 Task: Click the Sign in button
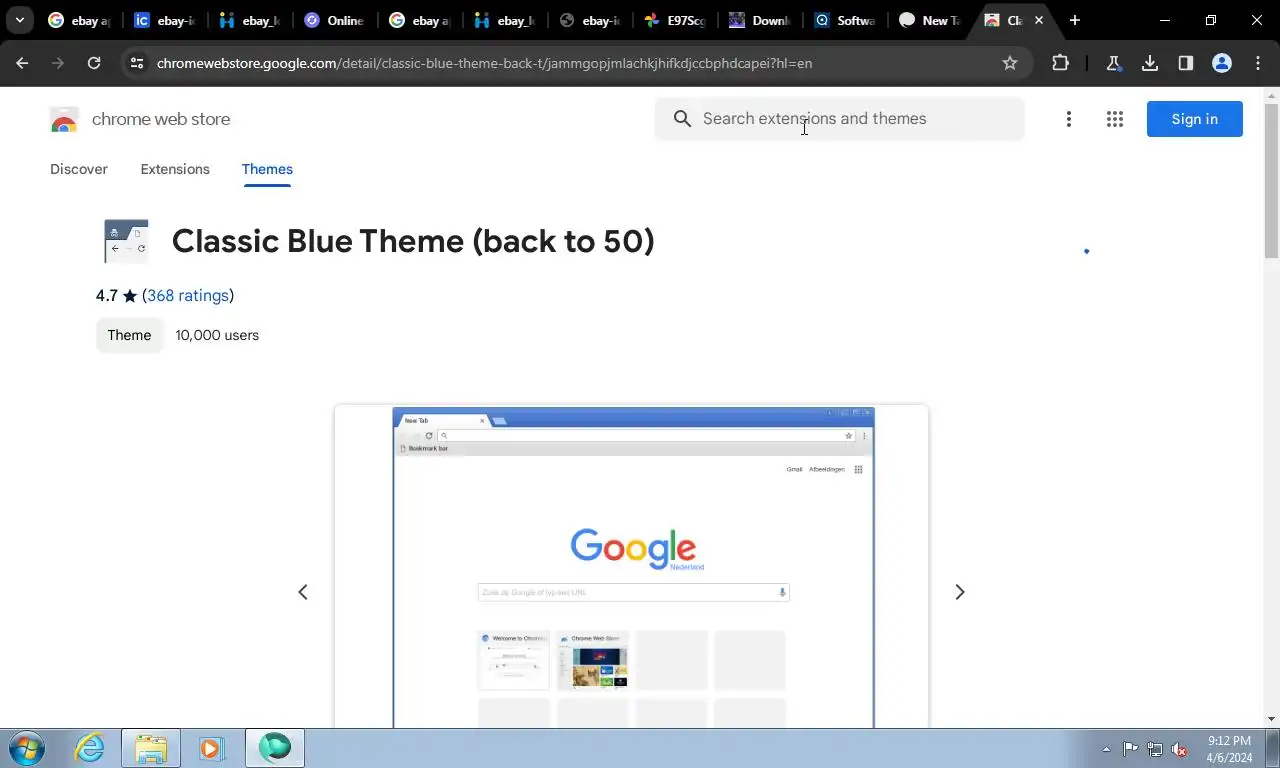tap(1195, 119)
